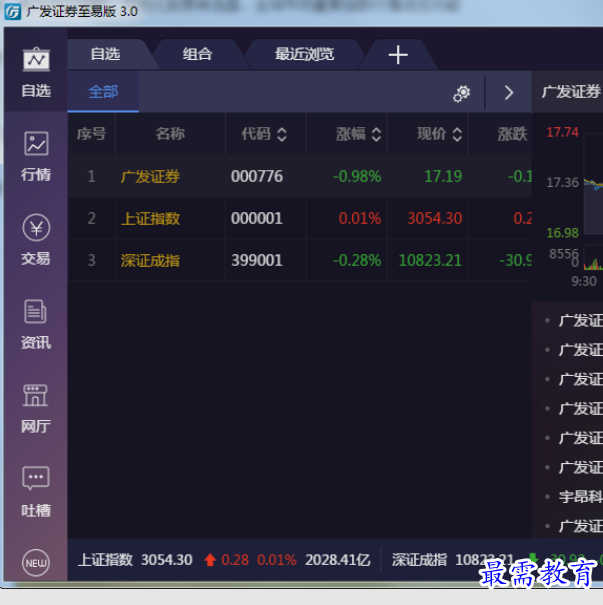Screen dimensions: 603x605
Task: Click the 序号 column header
Action: 91,134
